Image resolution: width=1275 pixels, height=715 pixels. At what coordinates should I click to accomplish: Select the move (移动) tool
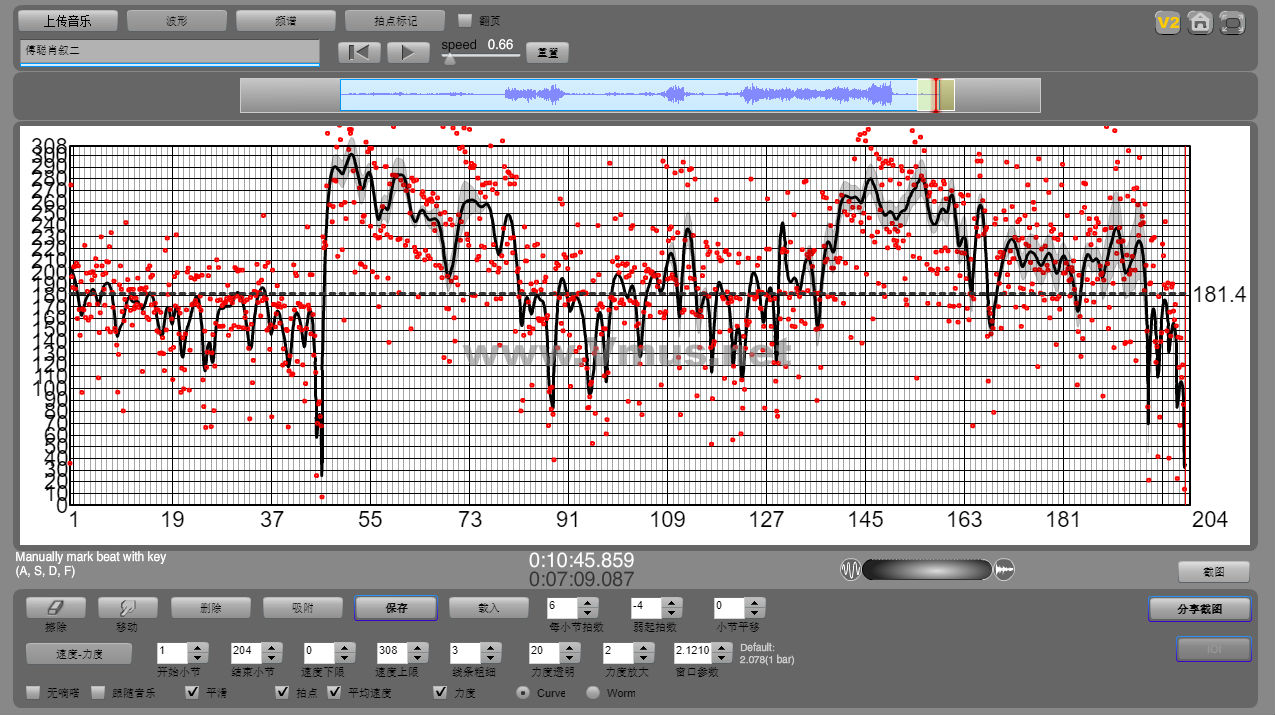click(126, 607)
